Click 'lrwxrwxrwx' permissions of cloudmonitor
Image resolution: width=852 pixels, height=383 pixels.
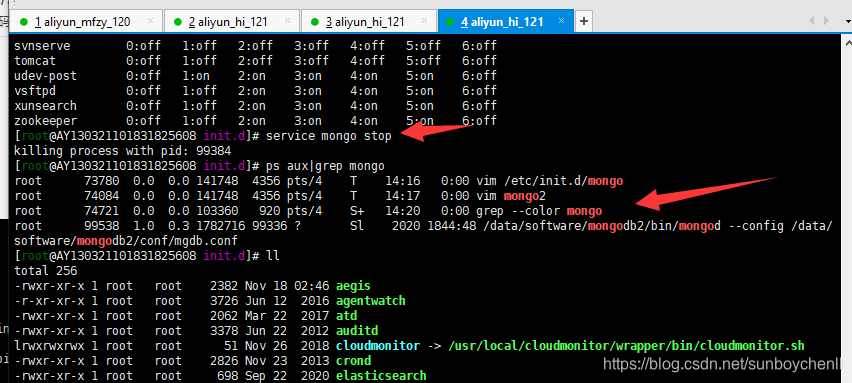pos(49,346)
